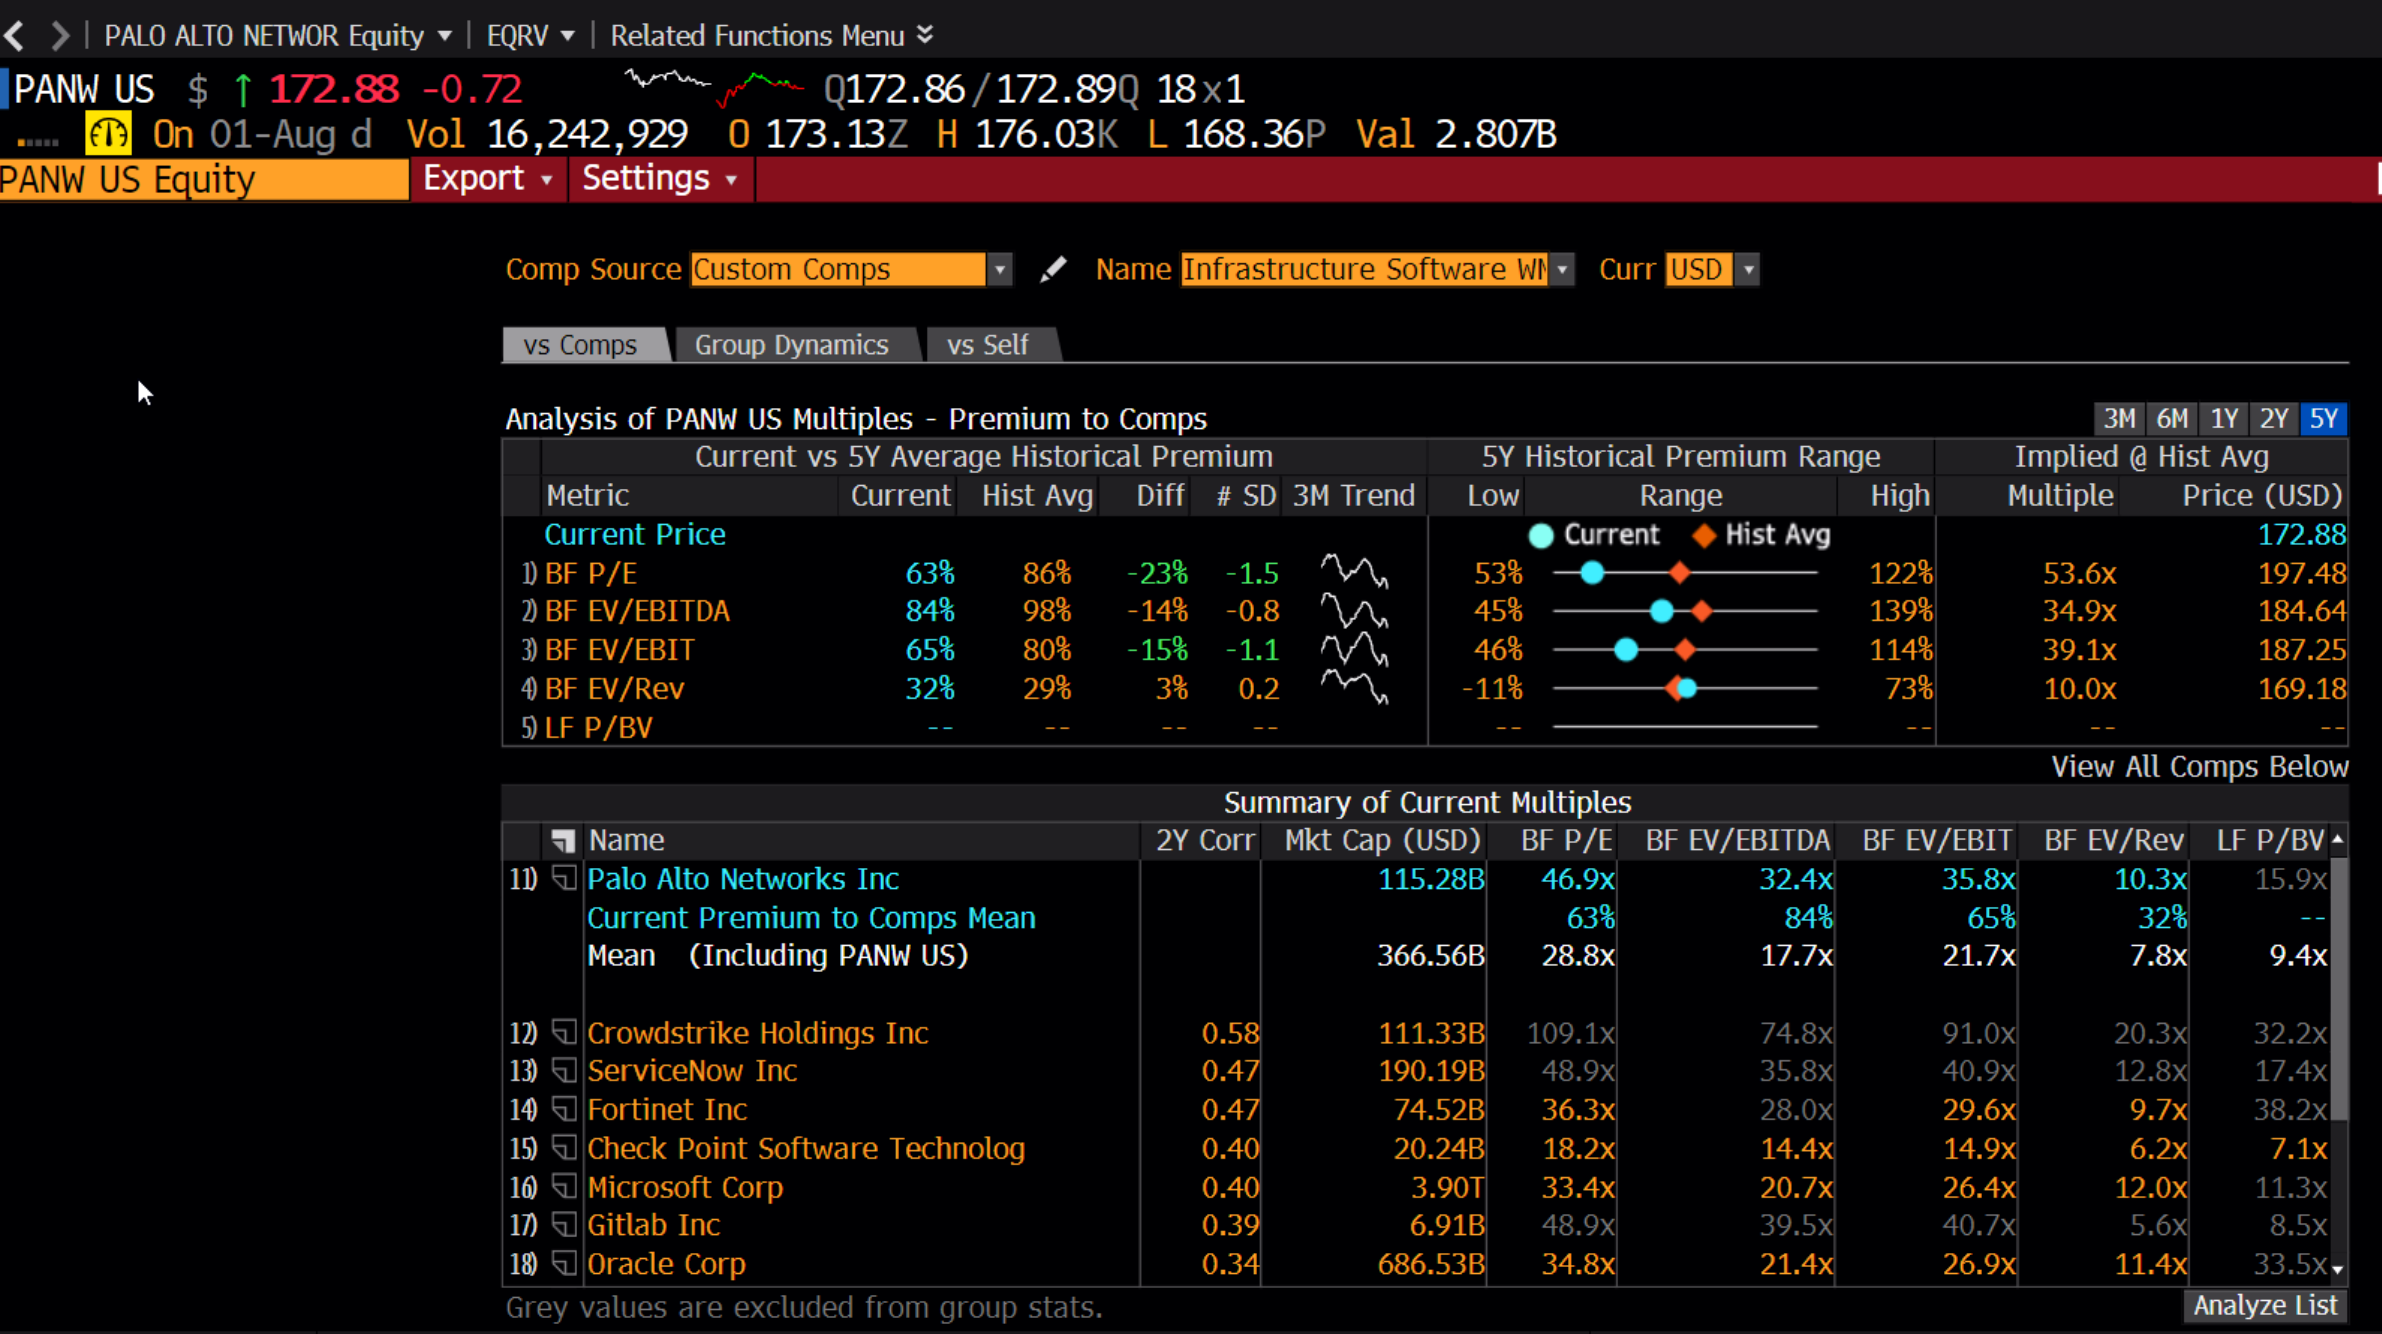The width and height of the screenshot is (2382, 1334).
Task: Open the Comp Source dropdown
Action: [999, 269]
